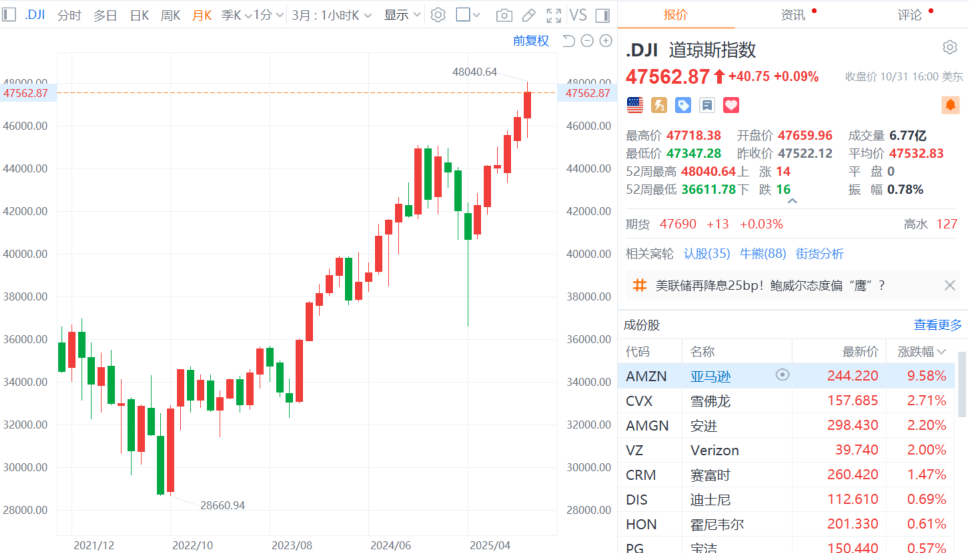Switch to 日K daily candlestick view
This screenshot has width=969, height=553.
(x=139, y=15)
